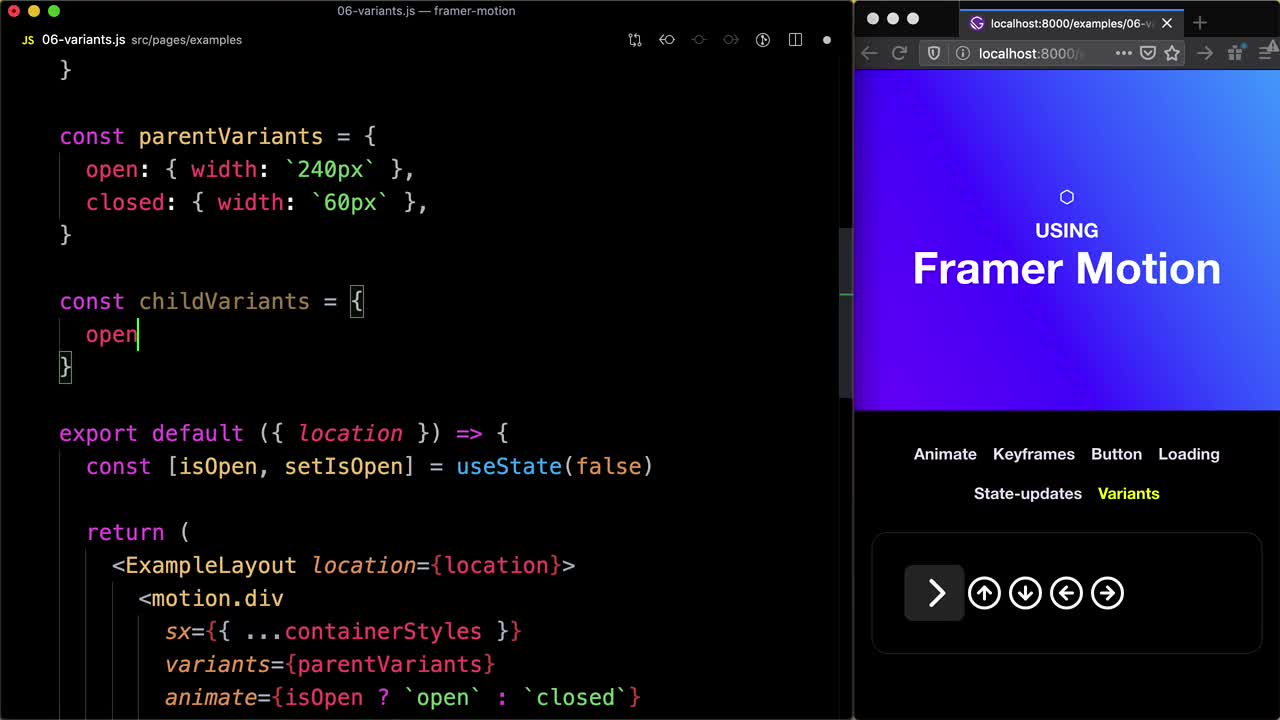The width and height of the screenshot is (1280, 720).
Task: Go to previous change arrow icon
Action: (667, 40)
